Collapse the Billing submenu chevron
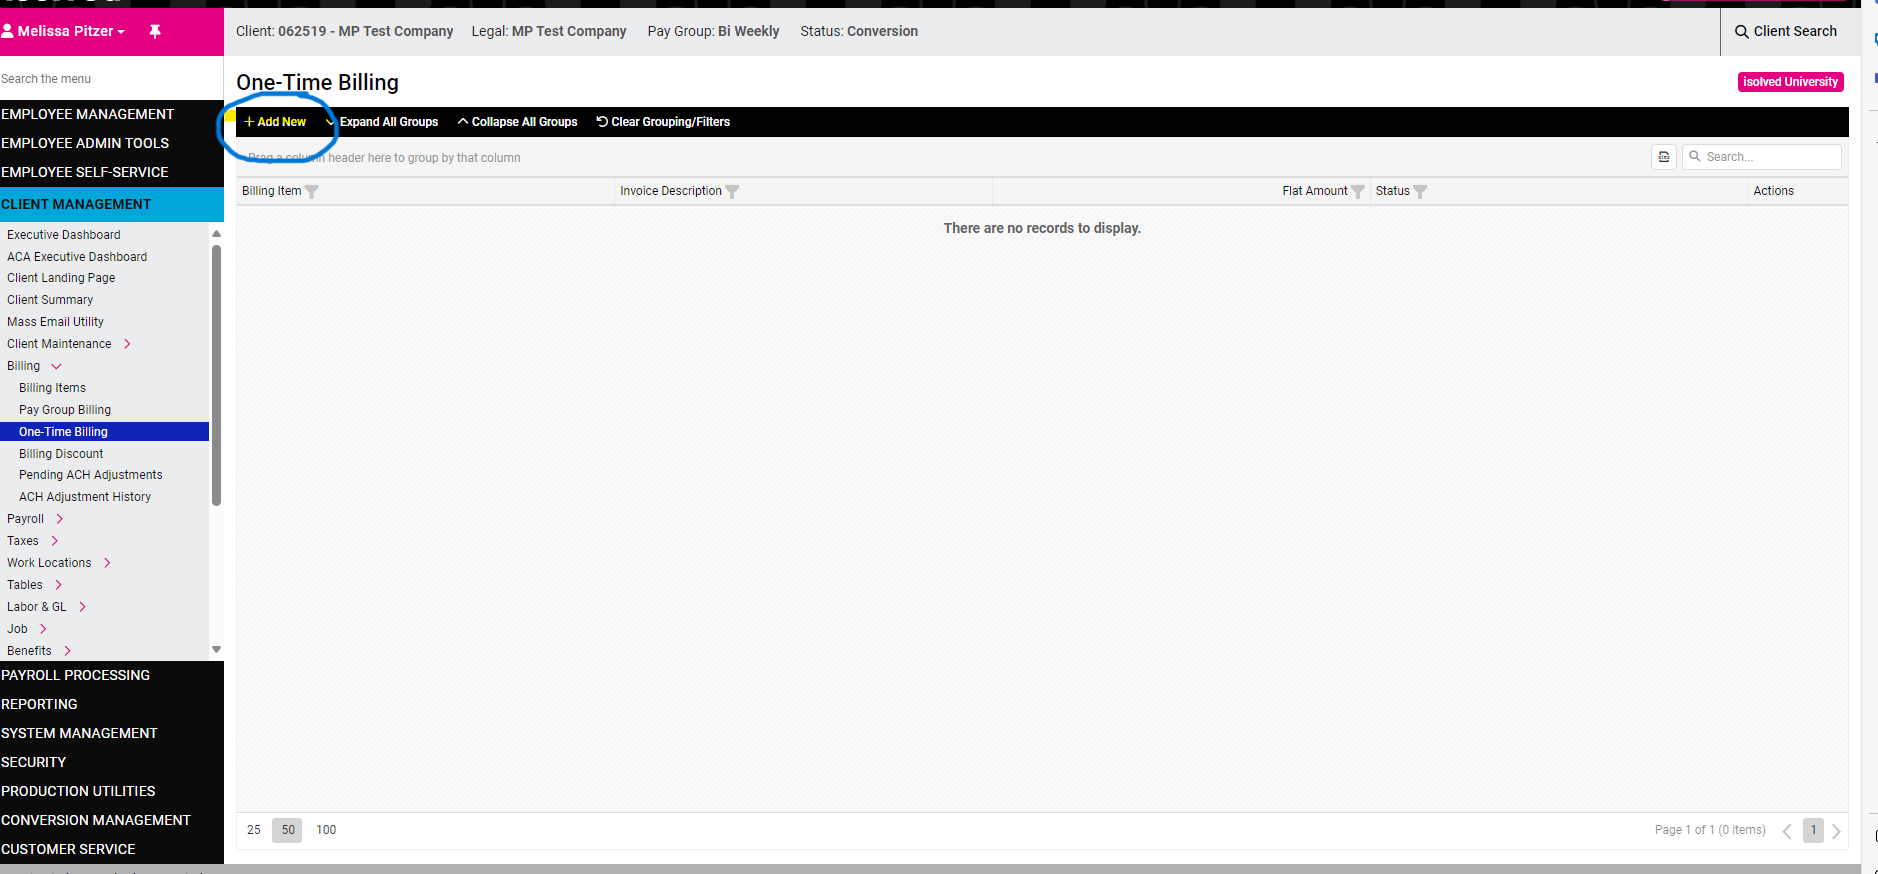Image resolution: width=1878 pixels, height=874 pixels. pyautogui.click(x=56, y=366)
